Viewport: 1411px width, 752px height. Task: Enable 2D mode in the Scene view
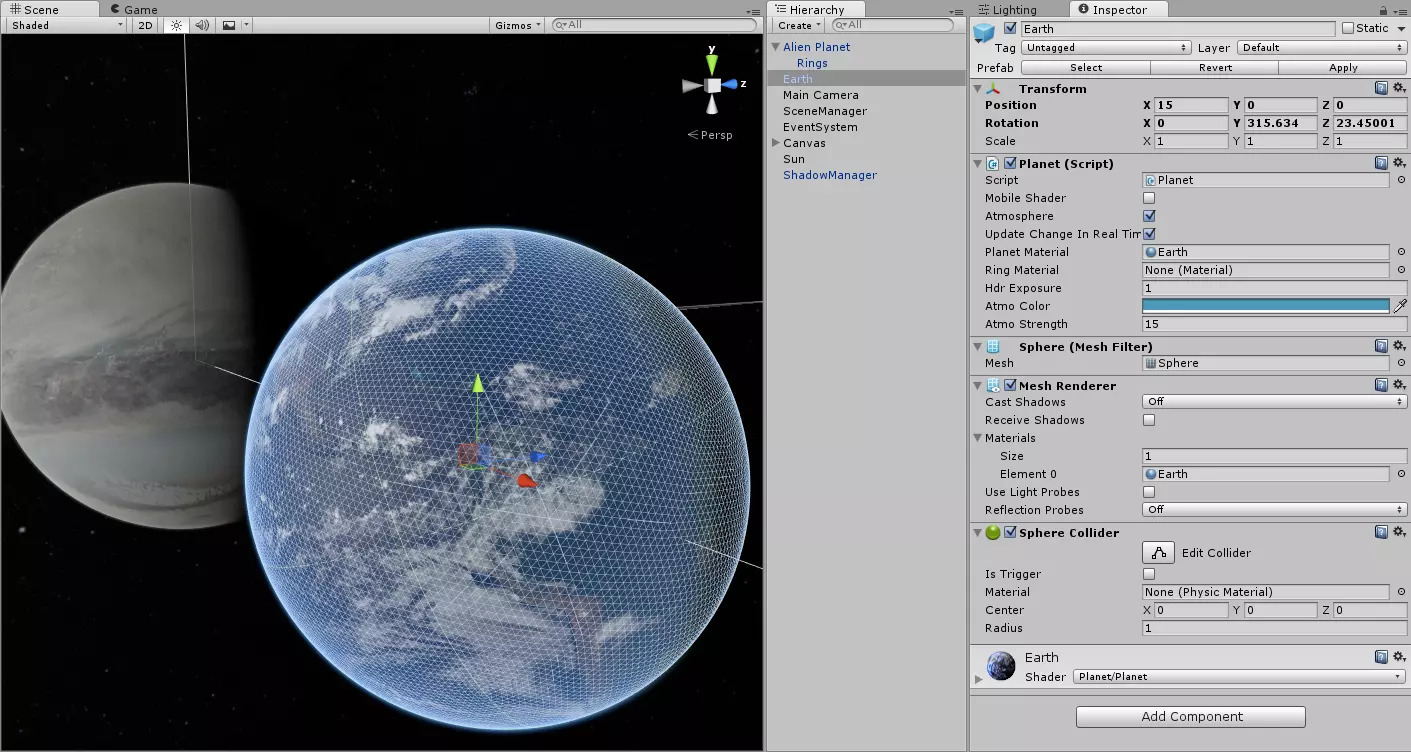pos(143,25)
